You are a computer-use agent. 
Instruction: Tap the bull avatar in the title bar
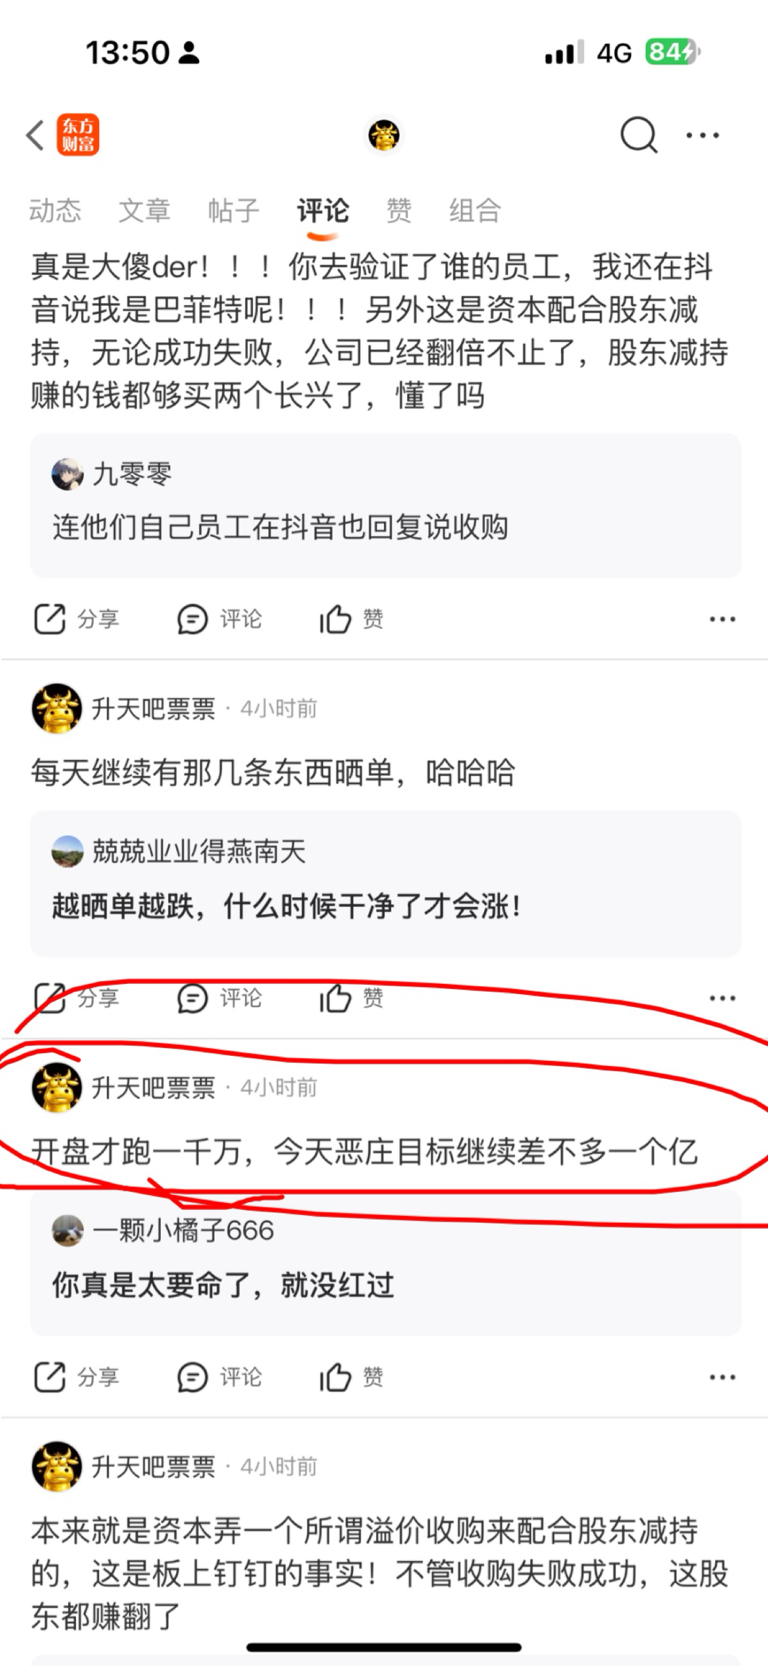(384, 135)
